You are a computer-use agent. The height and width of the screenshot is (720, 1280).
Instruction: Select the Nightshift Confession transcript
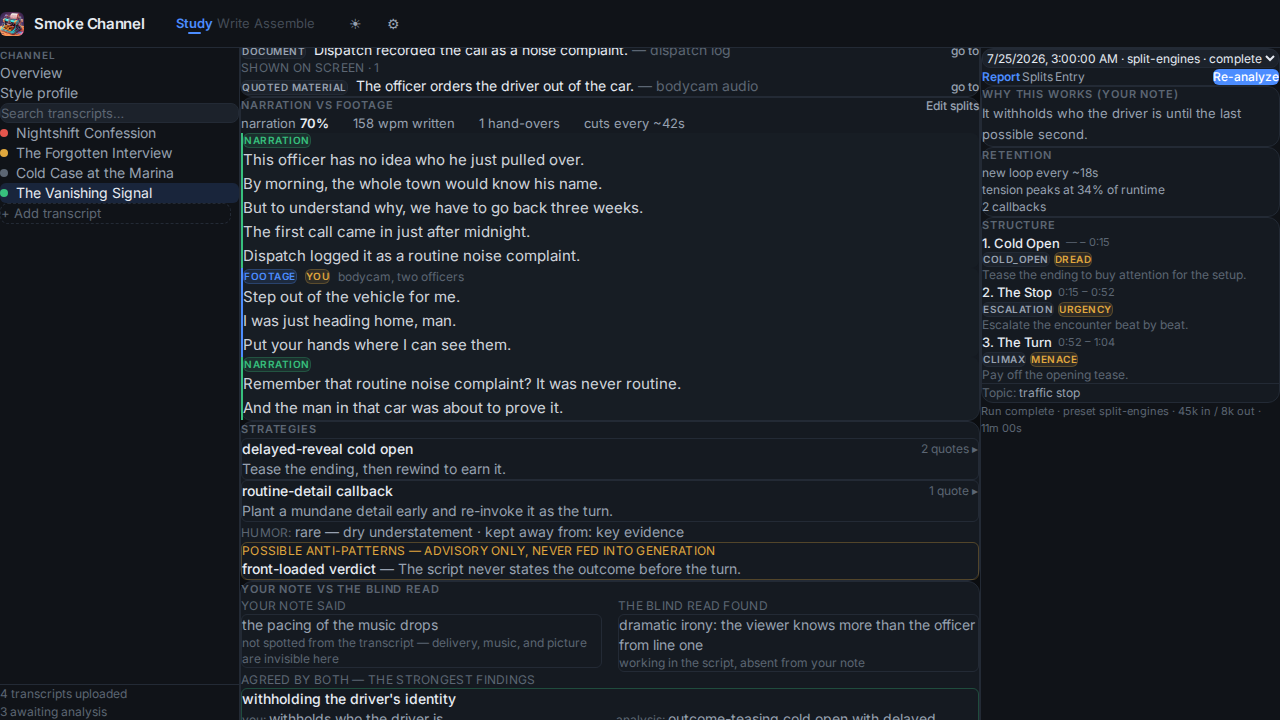(119, 133)
